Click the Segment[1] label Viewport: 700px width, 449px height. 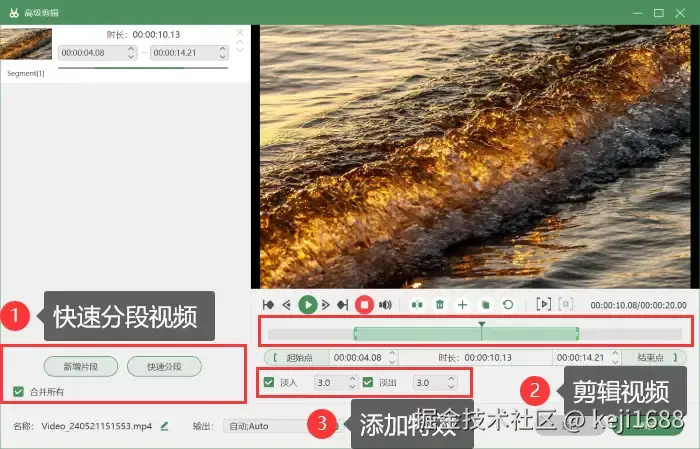[26, 73]
